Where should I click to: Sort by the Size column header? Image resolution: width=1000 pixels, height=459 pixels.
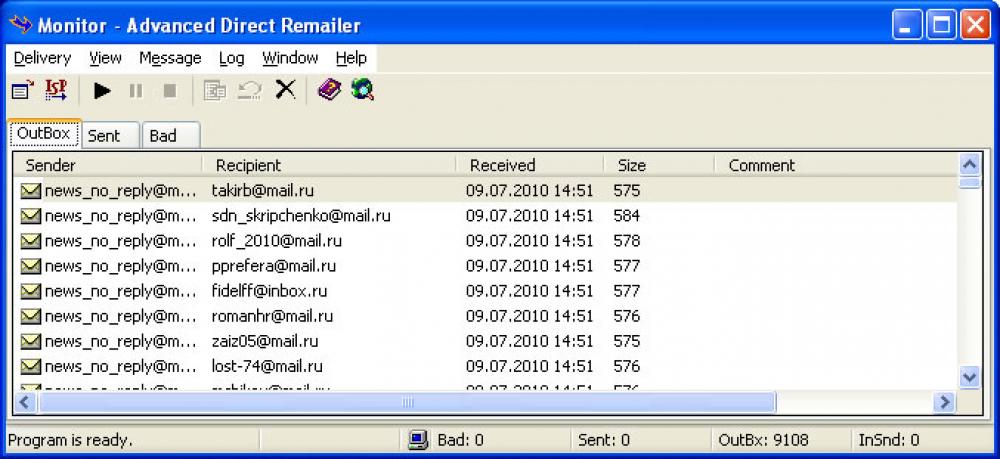pos(659,166)
